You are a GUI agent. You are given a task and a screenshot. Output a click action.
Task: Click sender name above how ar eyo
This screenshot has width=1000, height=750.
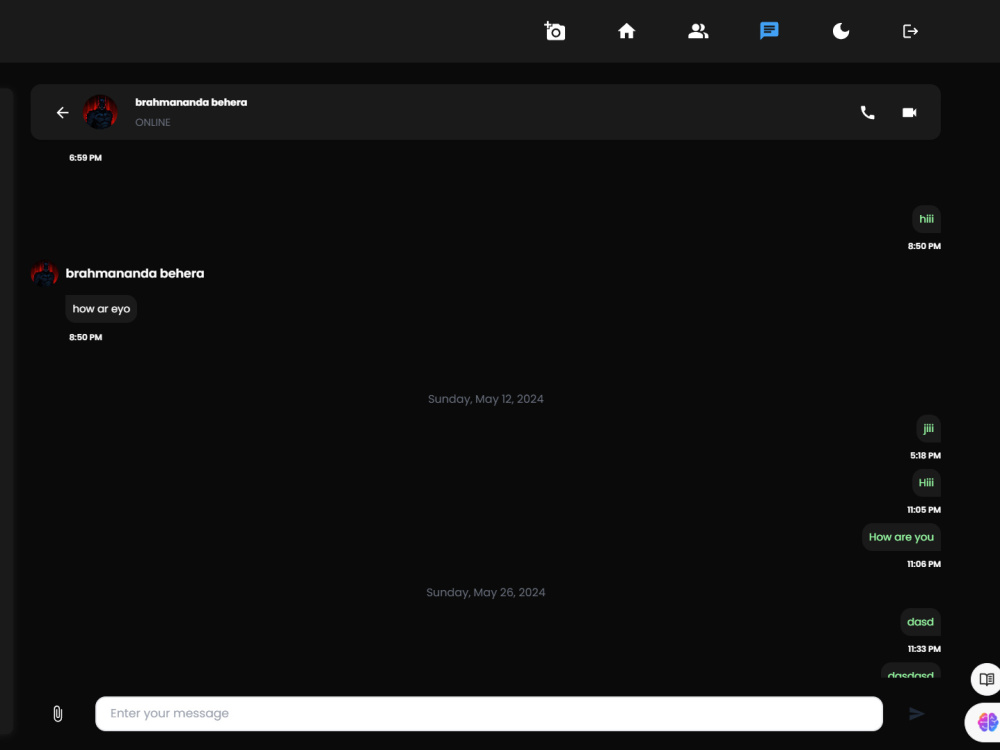tap(135, 274)
